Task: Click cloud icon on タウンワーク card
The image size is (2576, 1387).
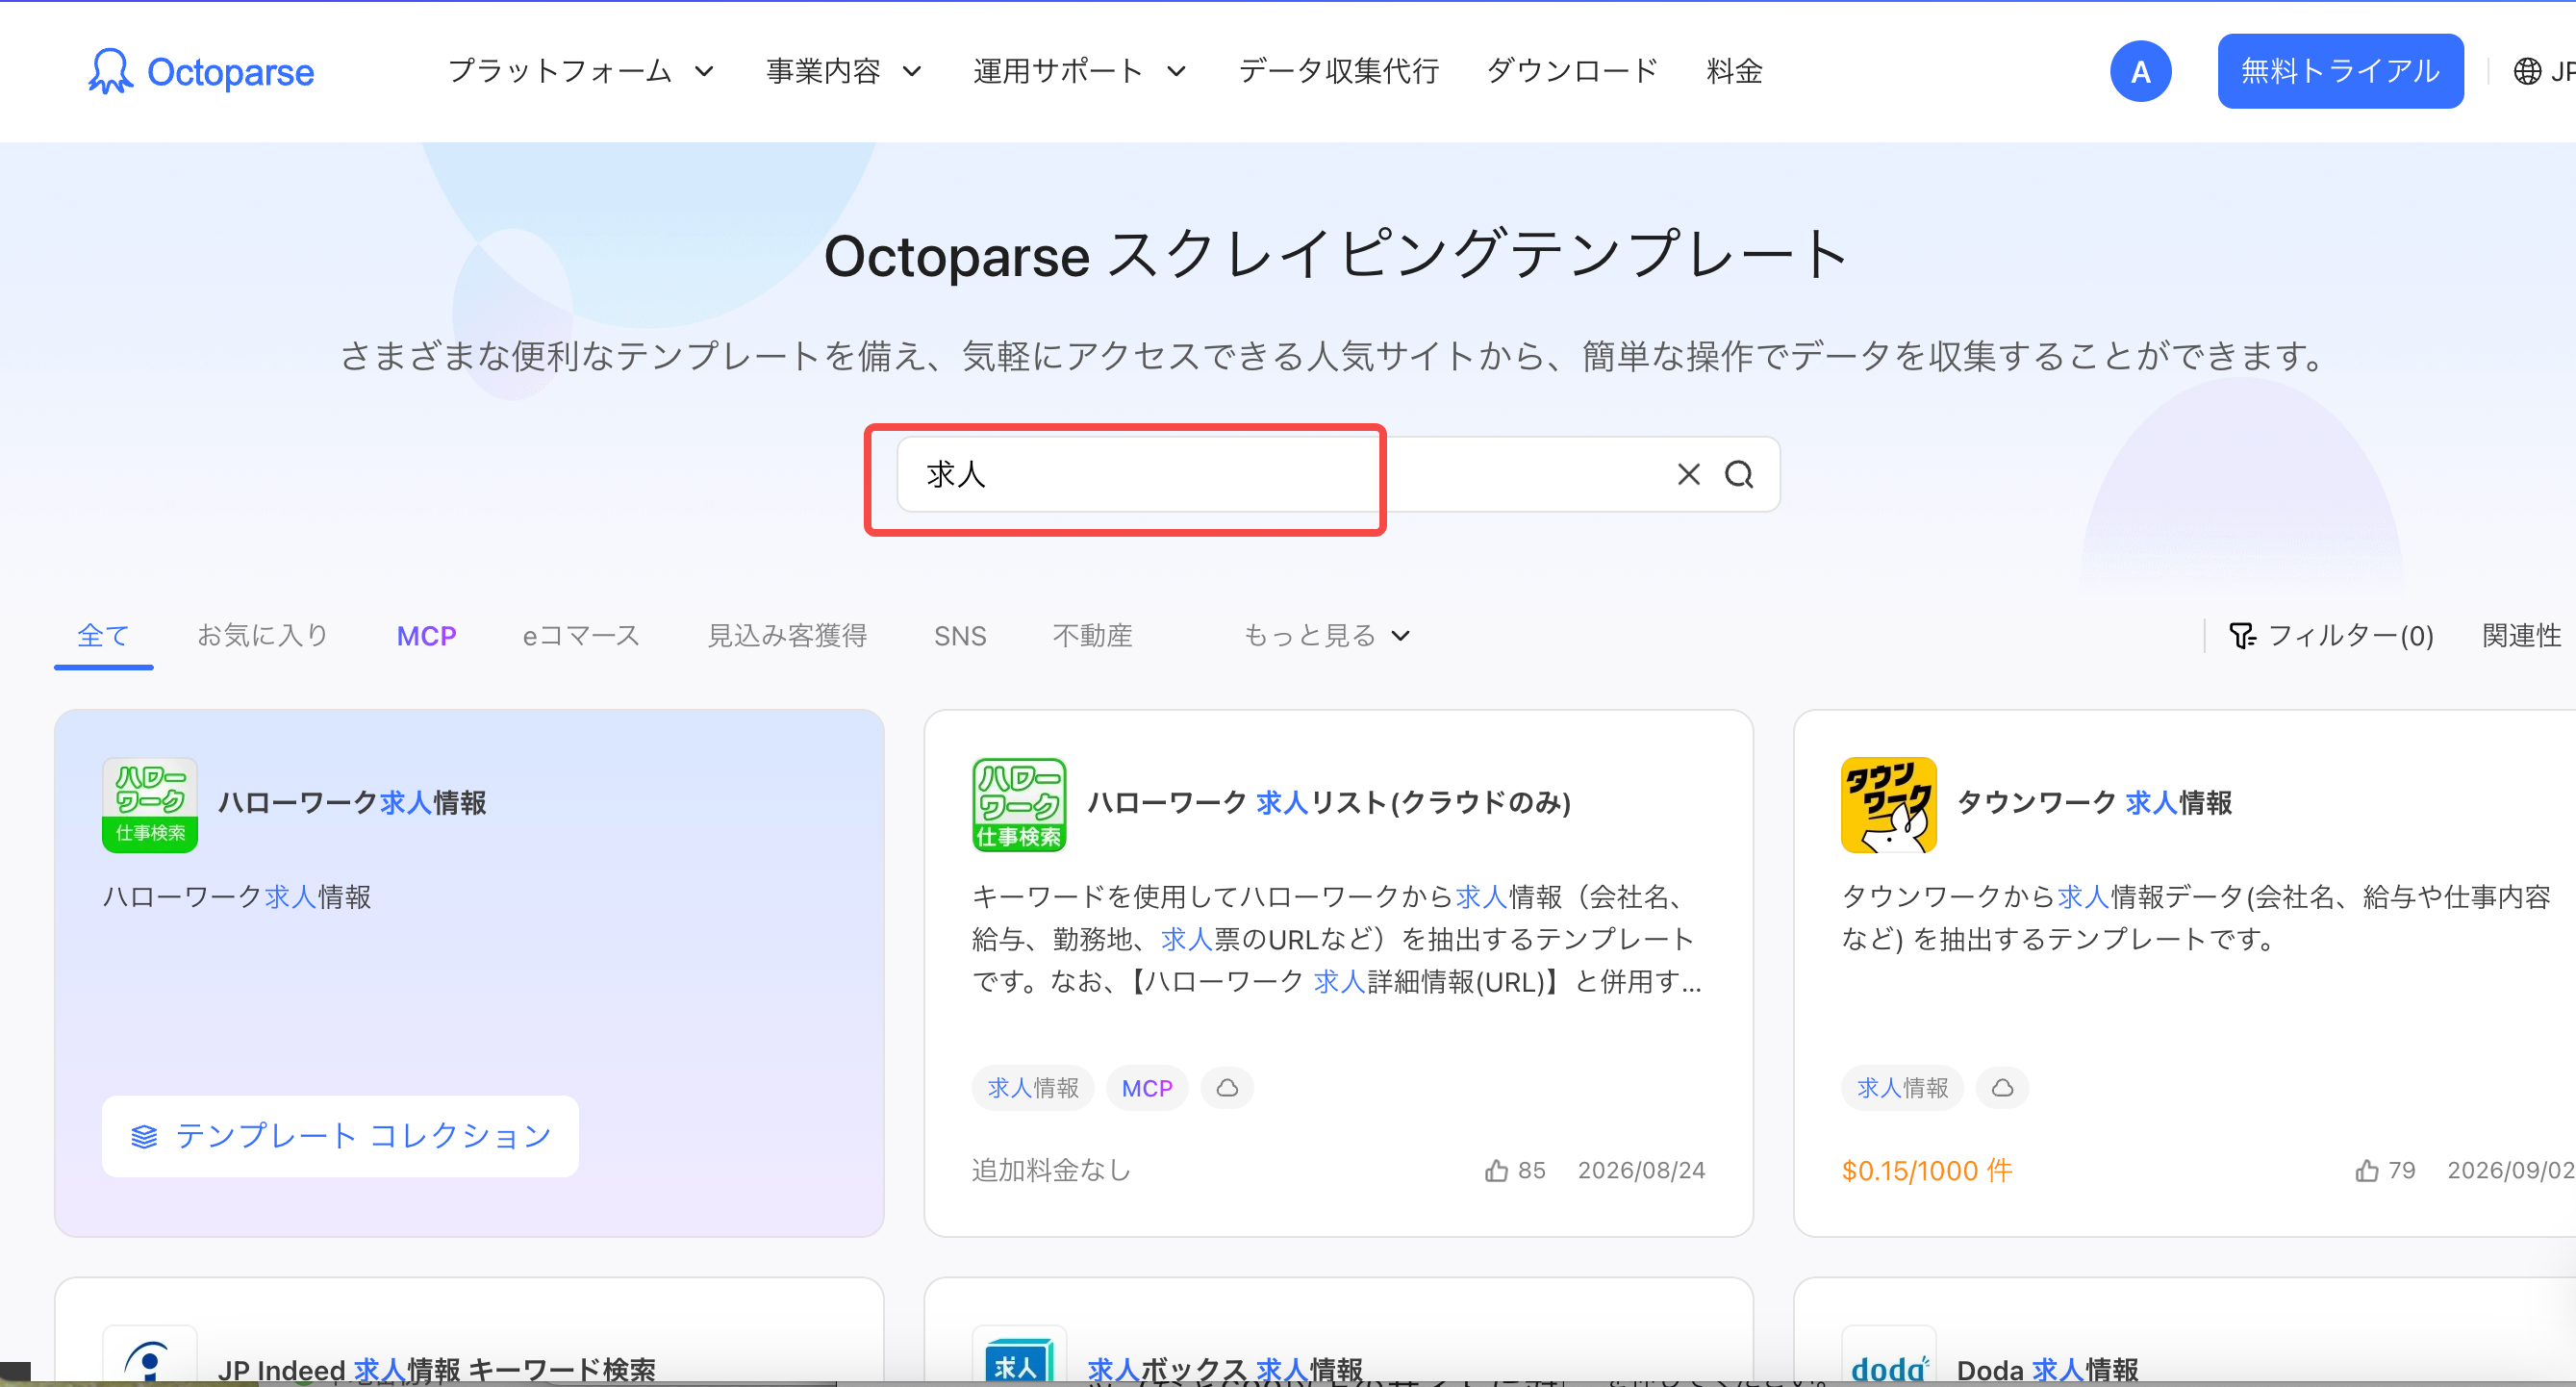Action: 2002,1087
